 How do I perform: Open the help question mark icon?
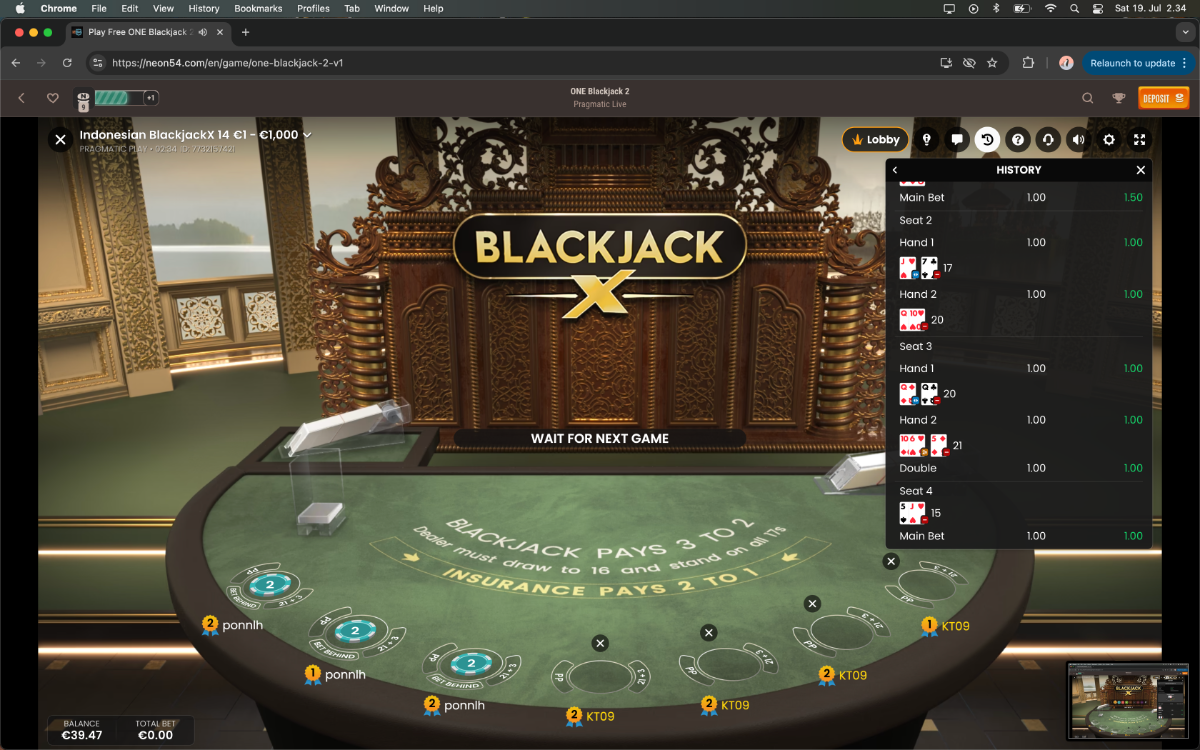1018,140
